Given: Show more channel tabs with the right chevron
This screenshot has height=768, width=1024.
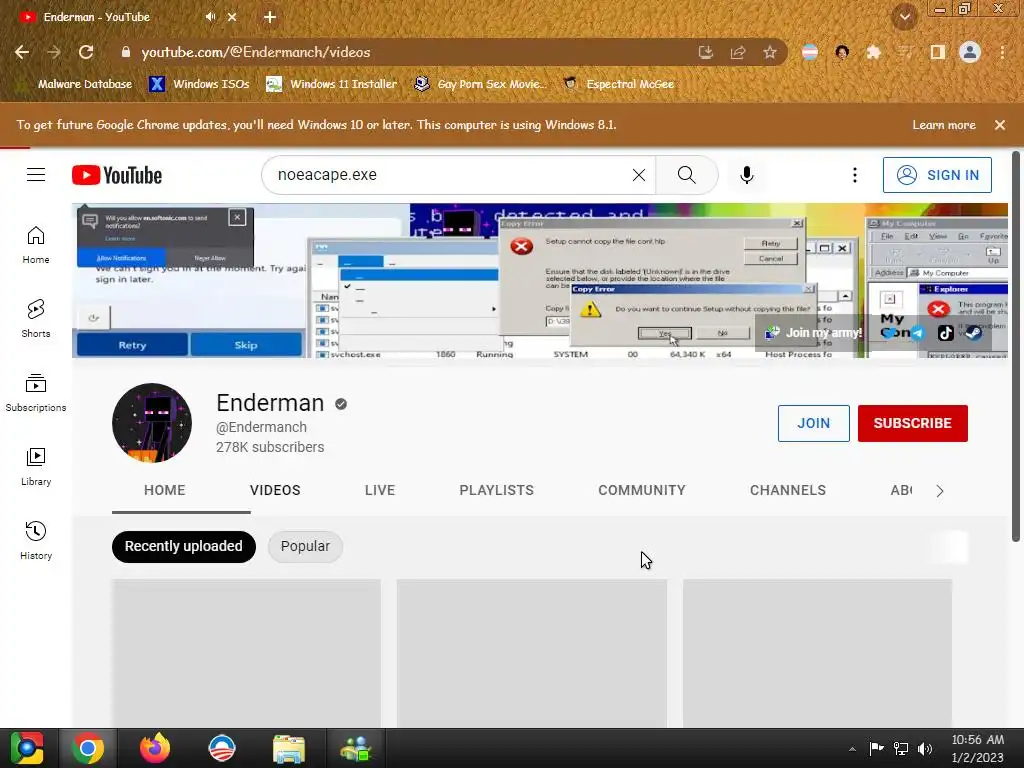Looking at the screenshot, I should pyautogui.click(x=940, y=491).
